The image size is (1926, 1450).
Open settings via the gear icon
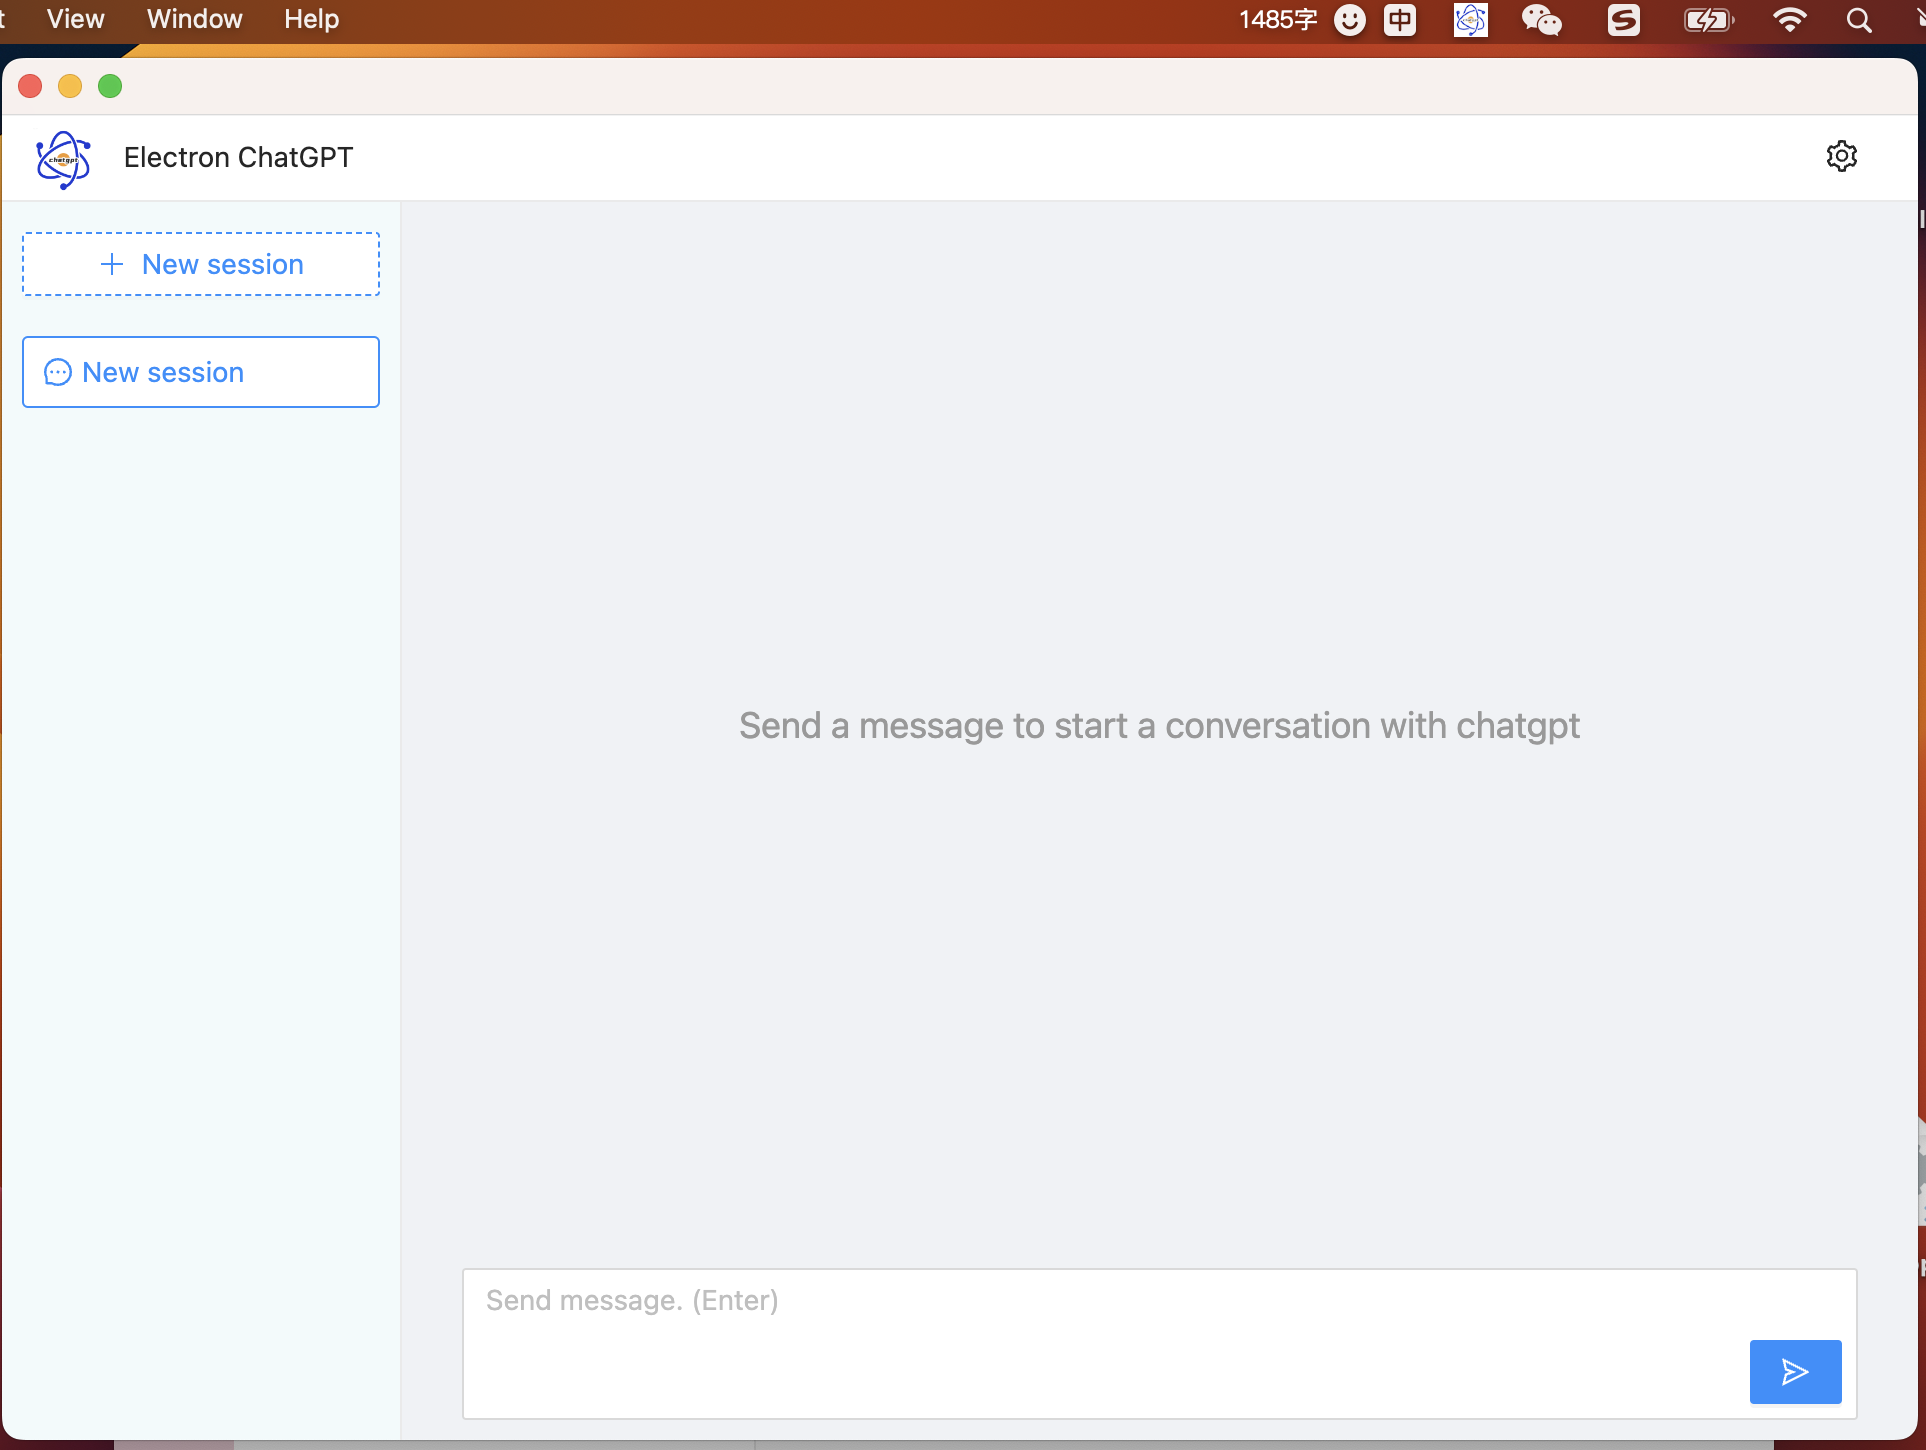point(1841,156)
